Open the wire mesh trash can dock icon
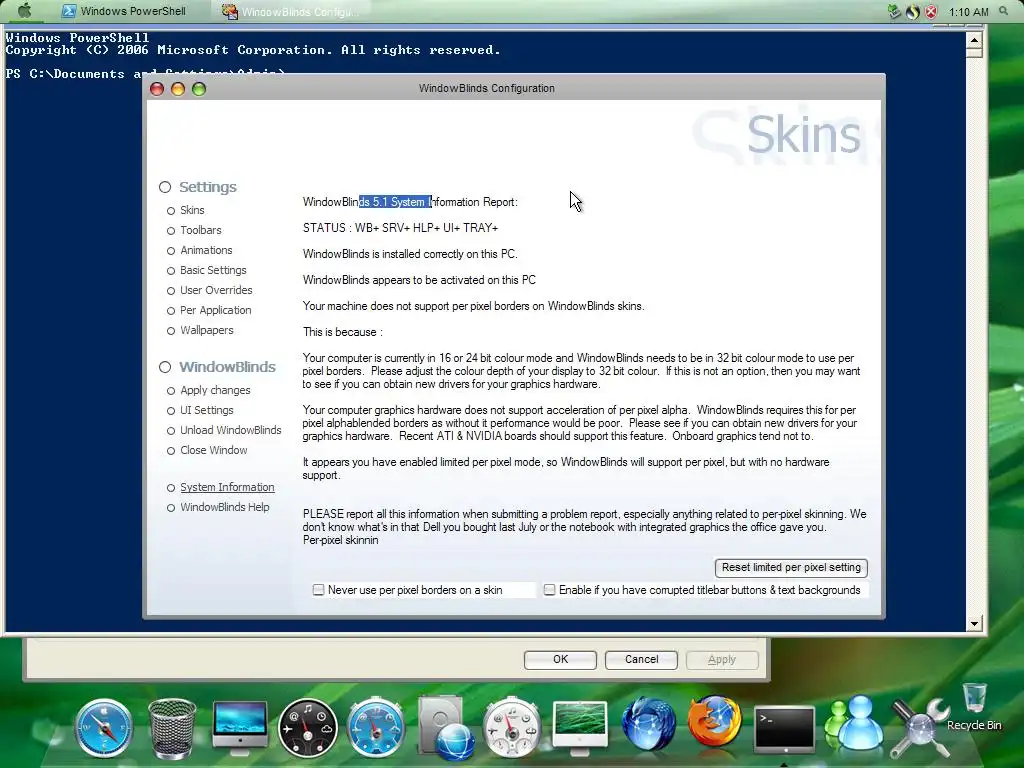Screen dimensions: 1024x768 172,728
